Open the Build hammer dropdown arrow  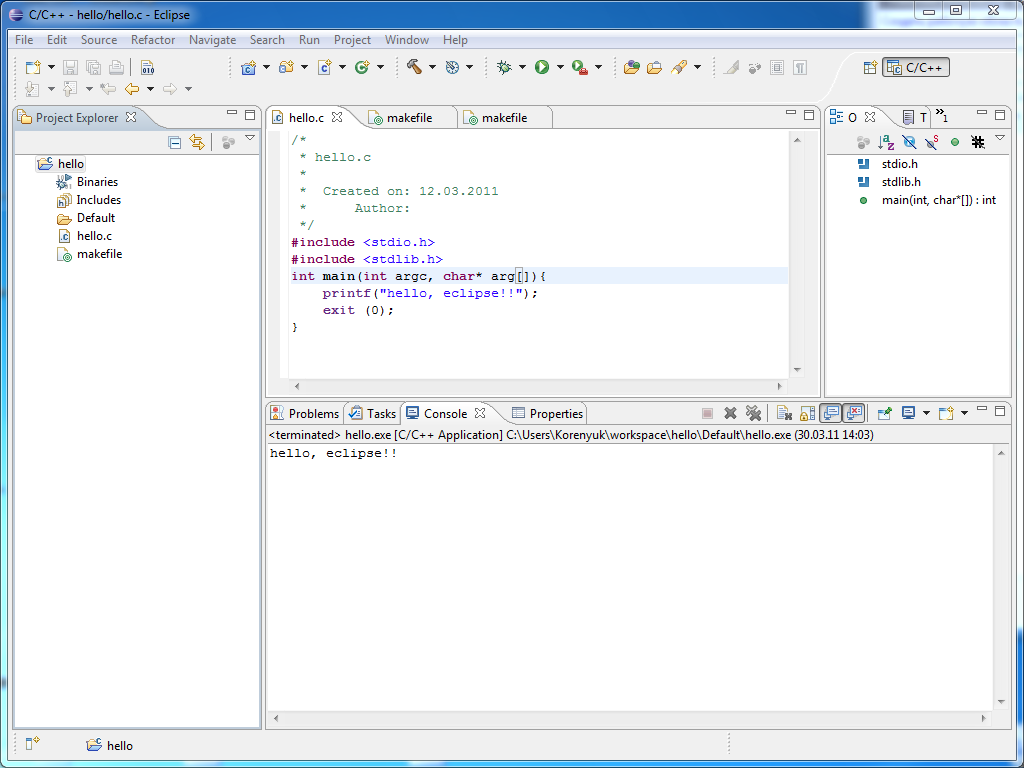point(432,67)
